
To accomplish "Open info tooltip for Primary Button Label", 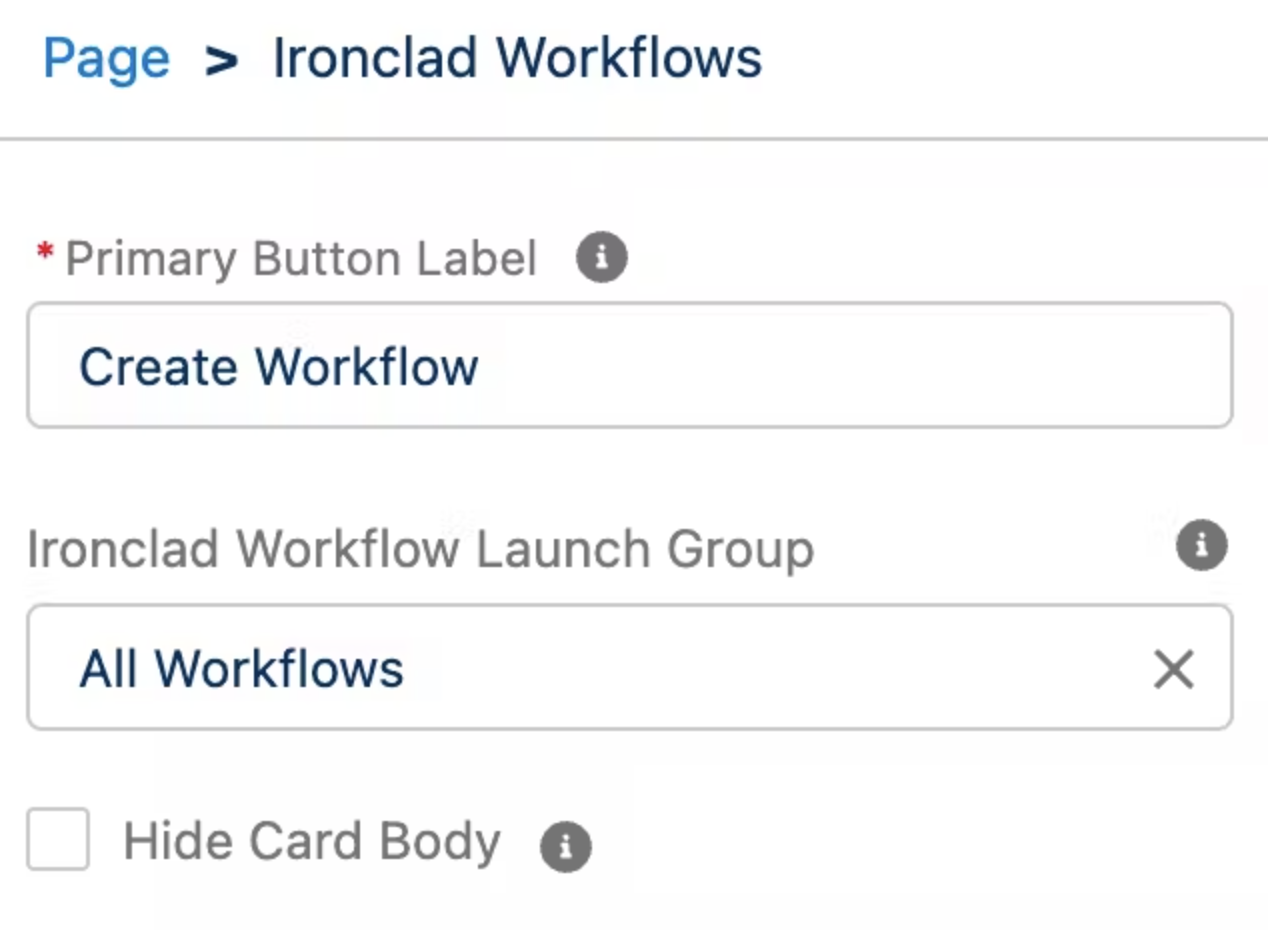I will (602, 258).
